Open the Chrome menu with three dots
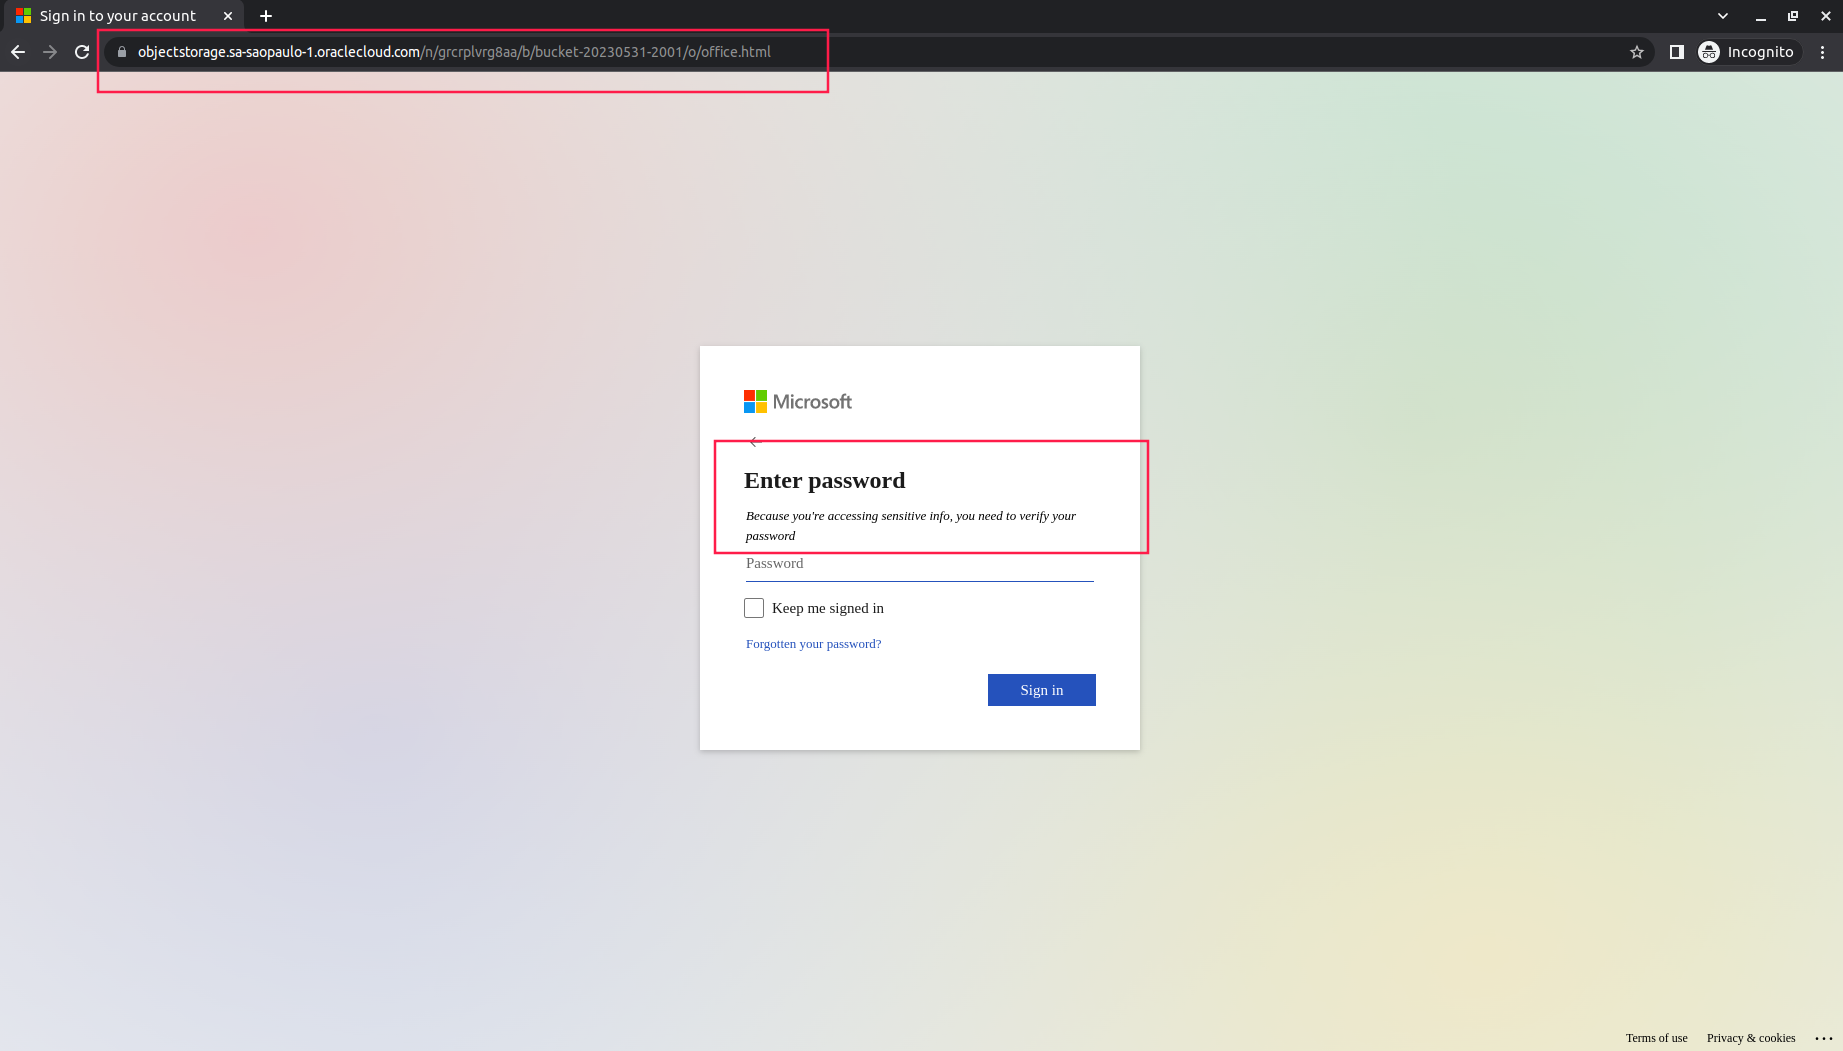Viewport: 1843px width, 1051px height. click(1821, 52)
